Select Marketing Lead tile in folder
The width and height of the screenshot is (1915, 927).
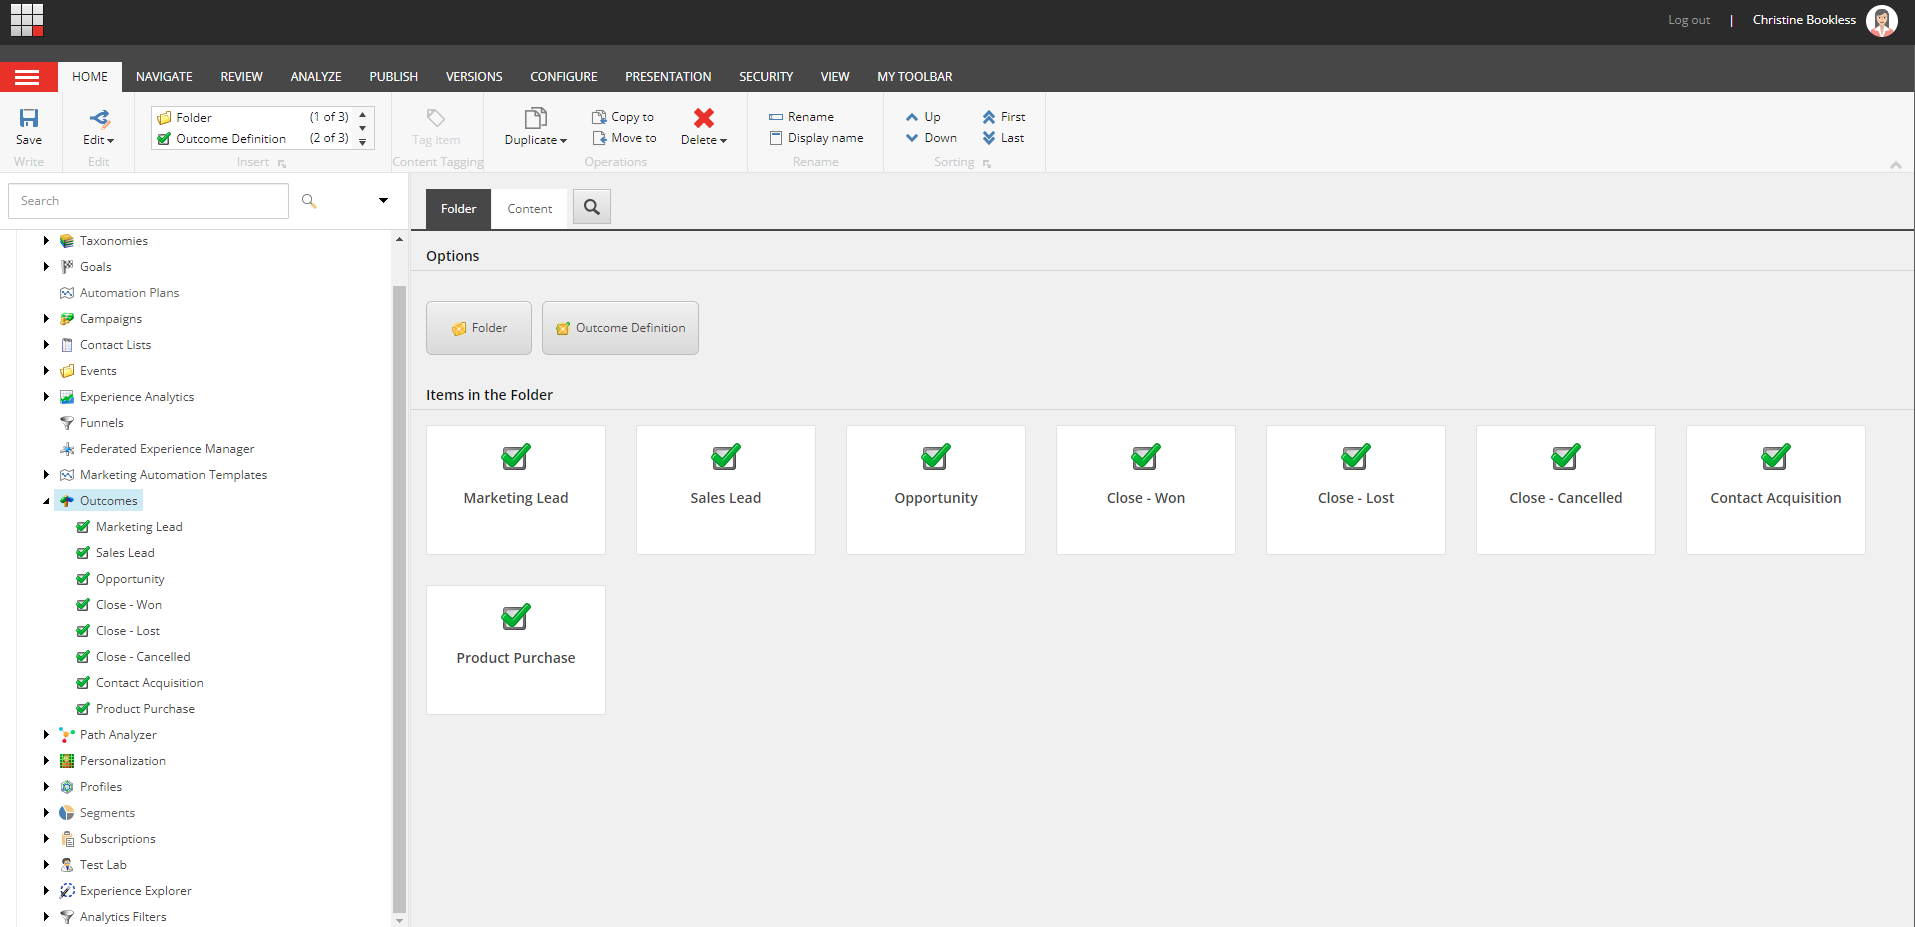516,489
